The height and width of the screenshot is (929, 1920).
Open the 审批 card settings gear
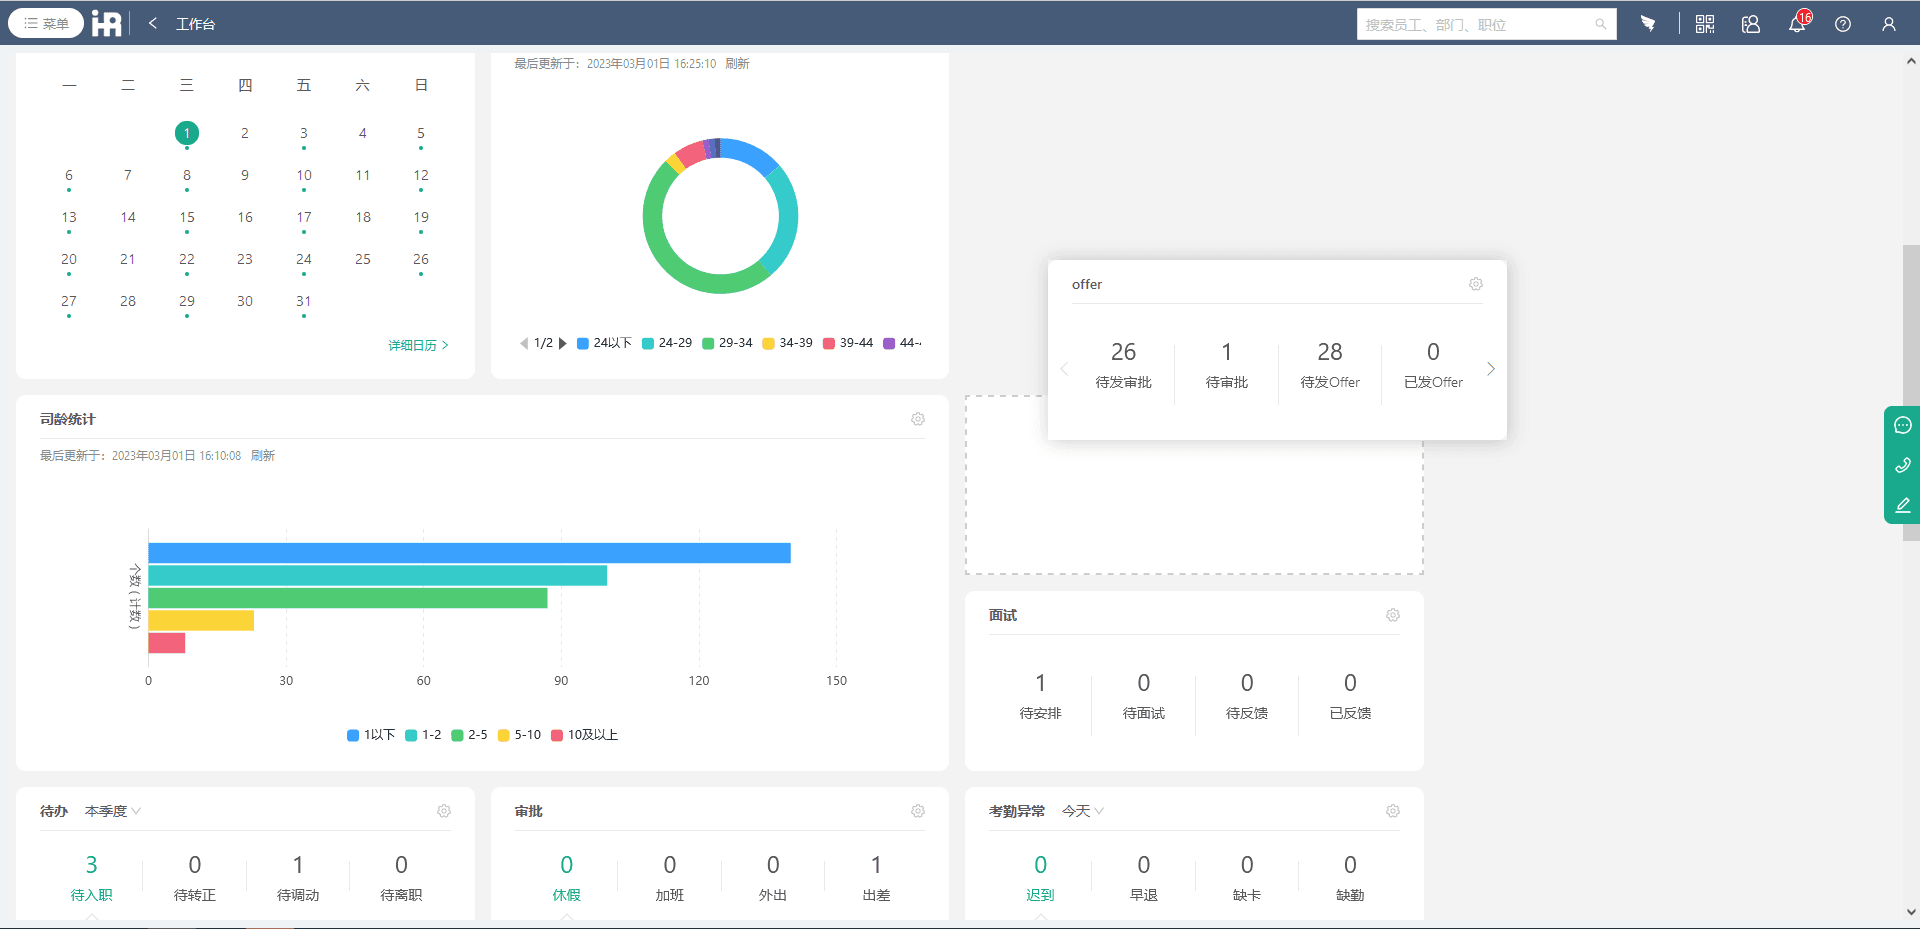point(918,811)
